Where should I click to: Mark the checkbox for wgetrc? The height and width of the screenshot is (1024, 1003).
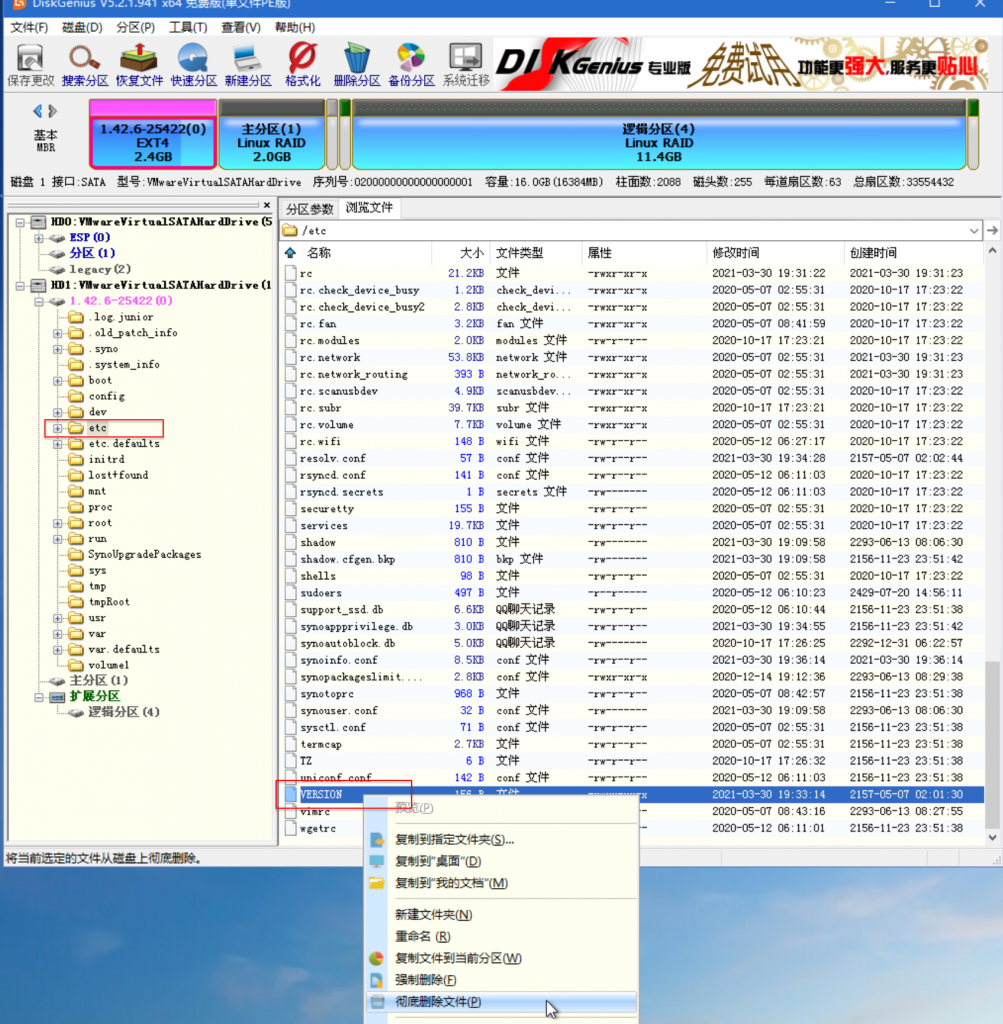[x=291, y=828]
